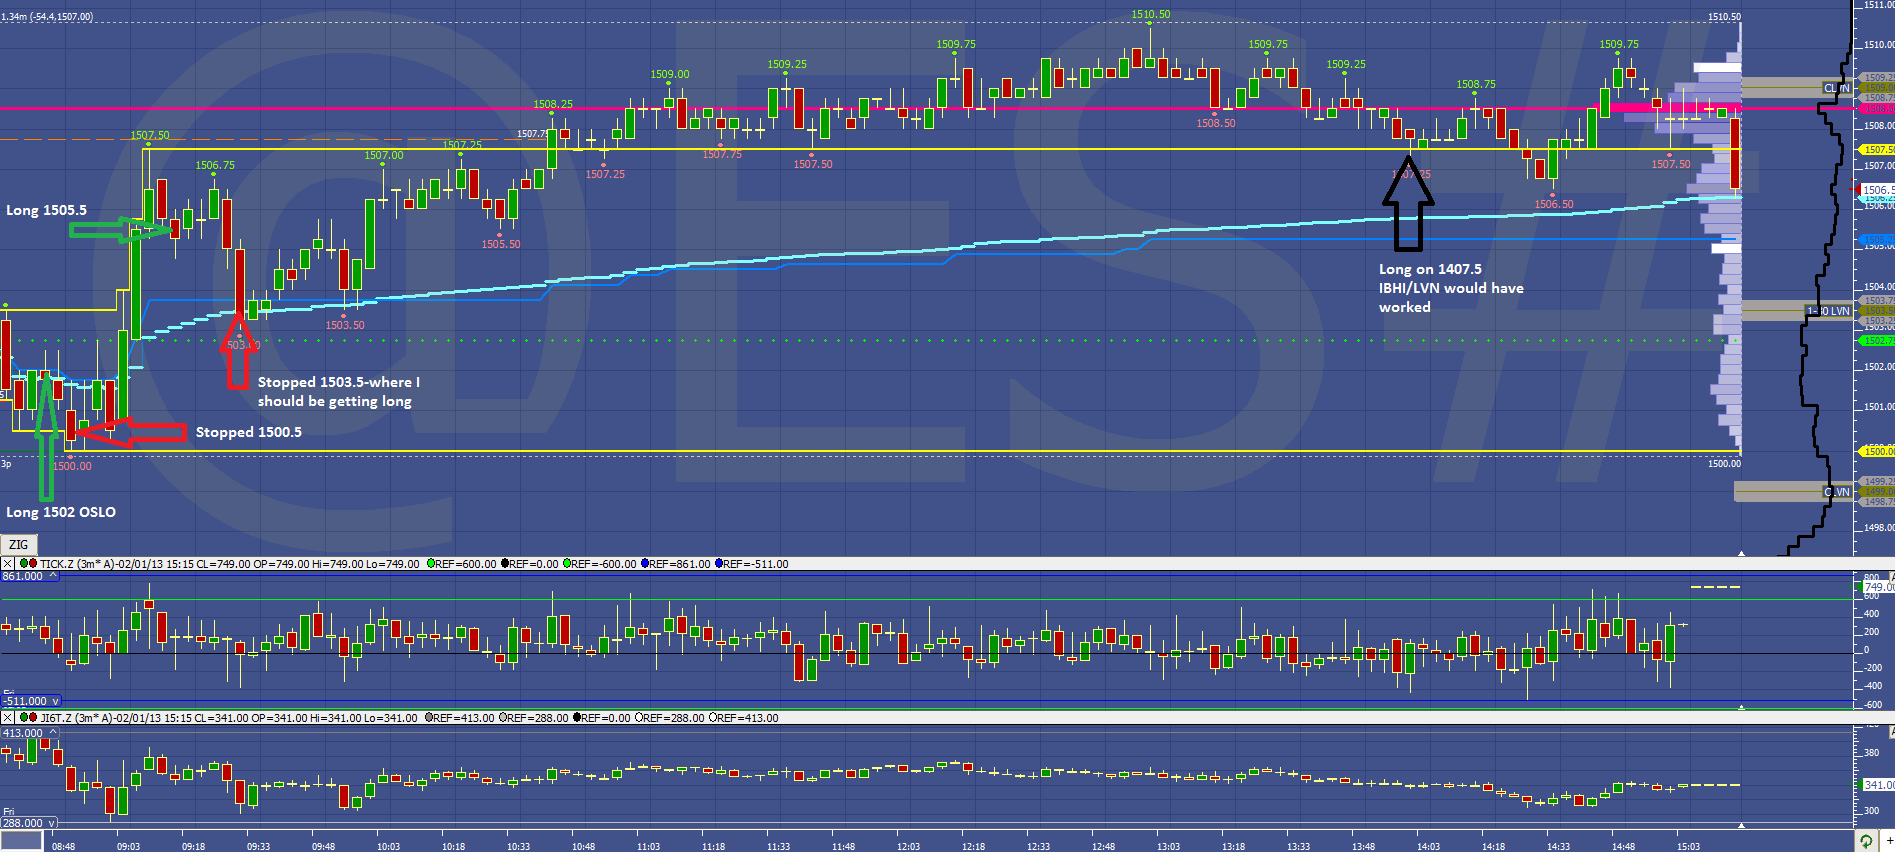Click the 1503.50 swing low label

(x=345, y=325)
